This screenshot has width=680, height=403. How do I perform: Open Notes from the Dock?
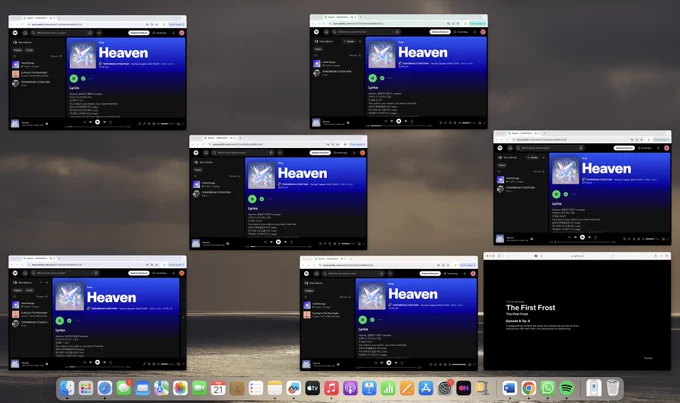(x=275, y=388)
